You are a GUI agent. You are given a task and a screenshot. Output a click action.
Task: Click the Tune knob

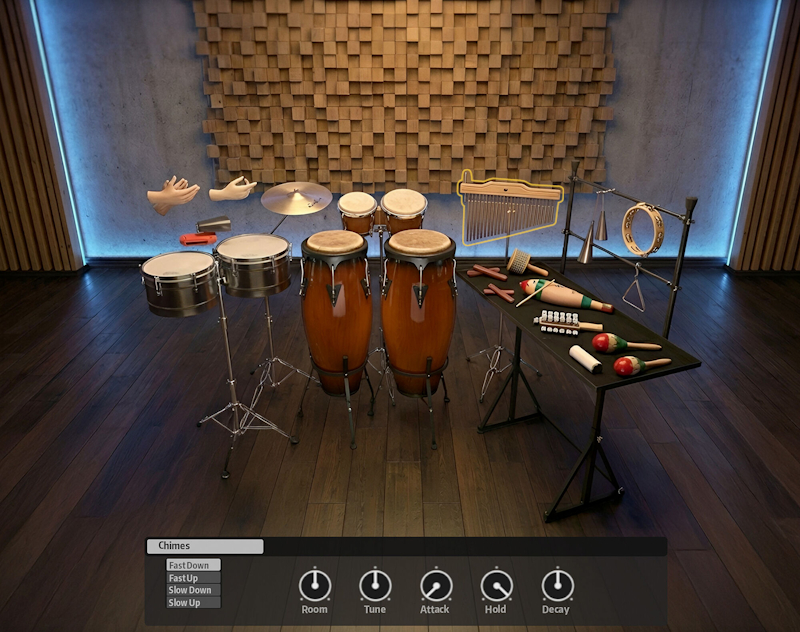tap(375, 585)
